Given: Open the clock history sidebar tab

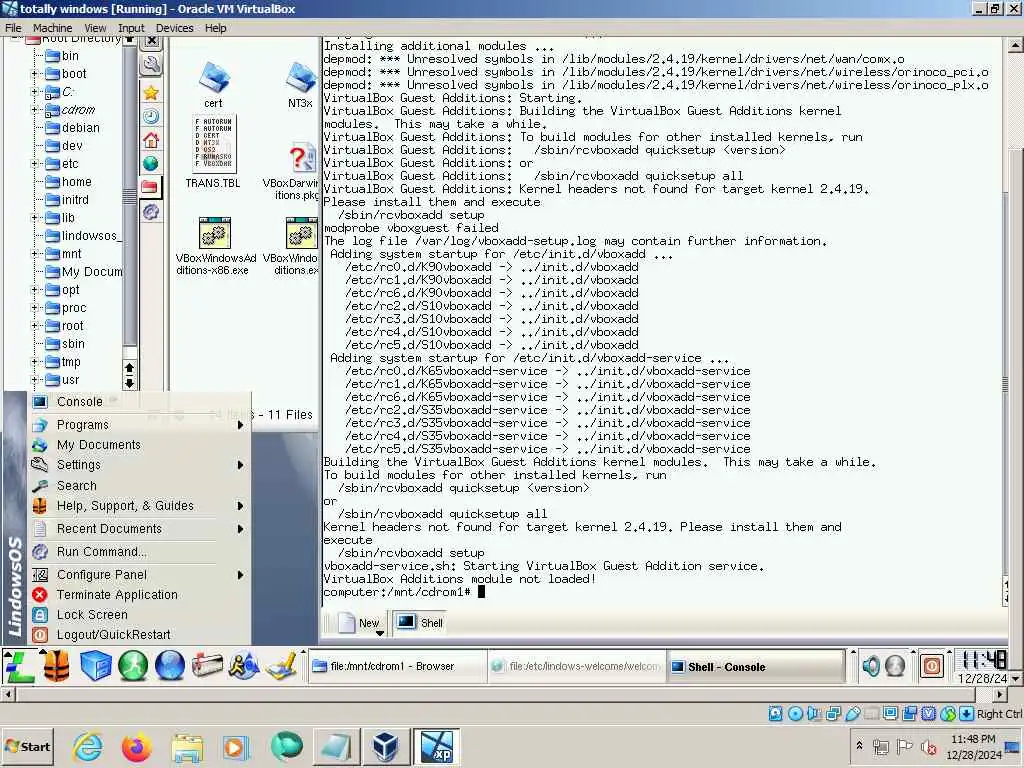Looking at the screenshot, I should (151, 116).
